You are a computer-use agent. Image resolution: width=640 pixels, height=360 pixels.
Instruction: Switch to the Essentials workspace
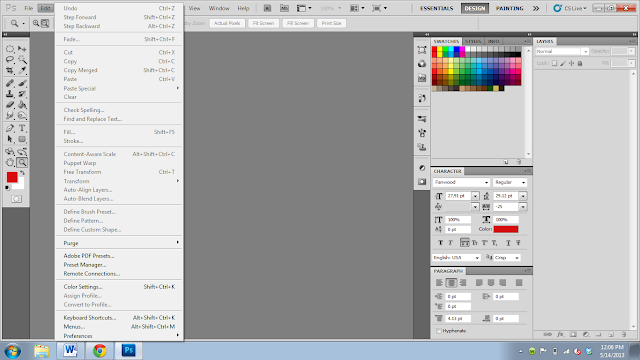(x=437, y=8)
